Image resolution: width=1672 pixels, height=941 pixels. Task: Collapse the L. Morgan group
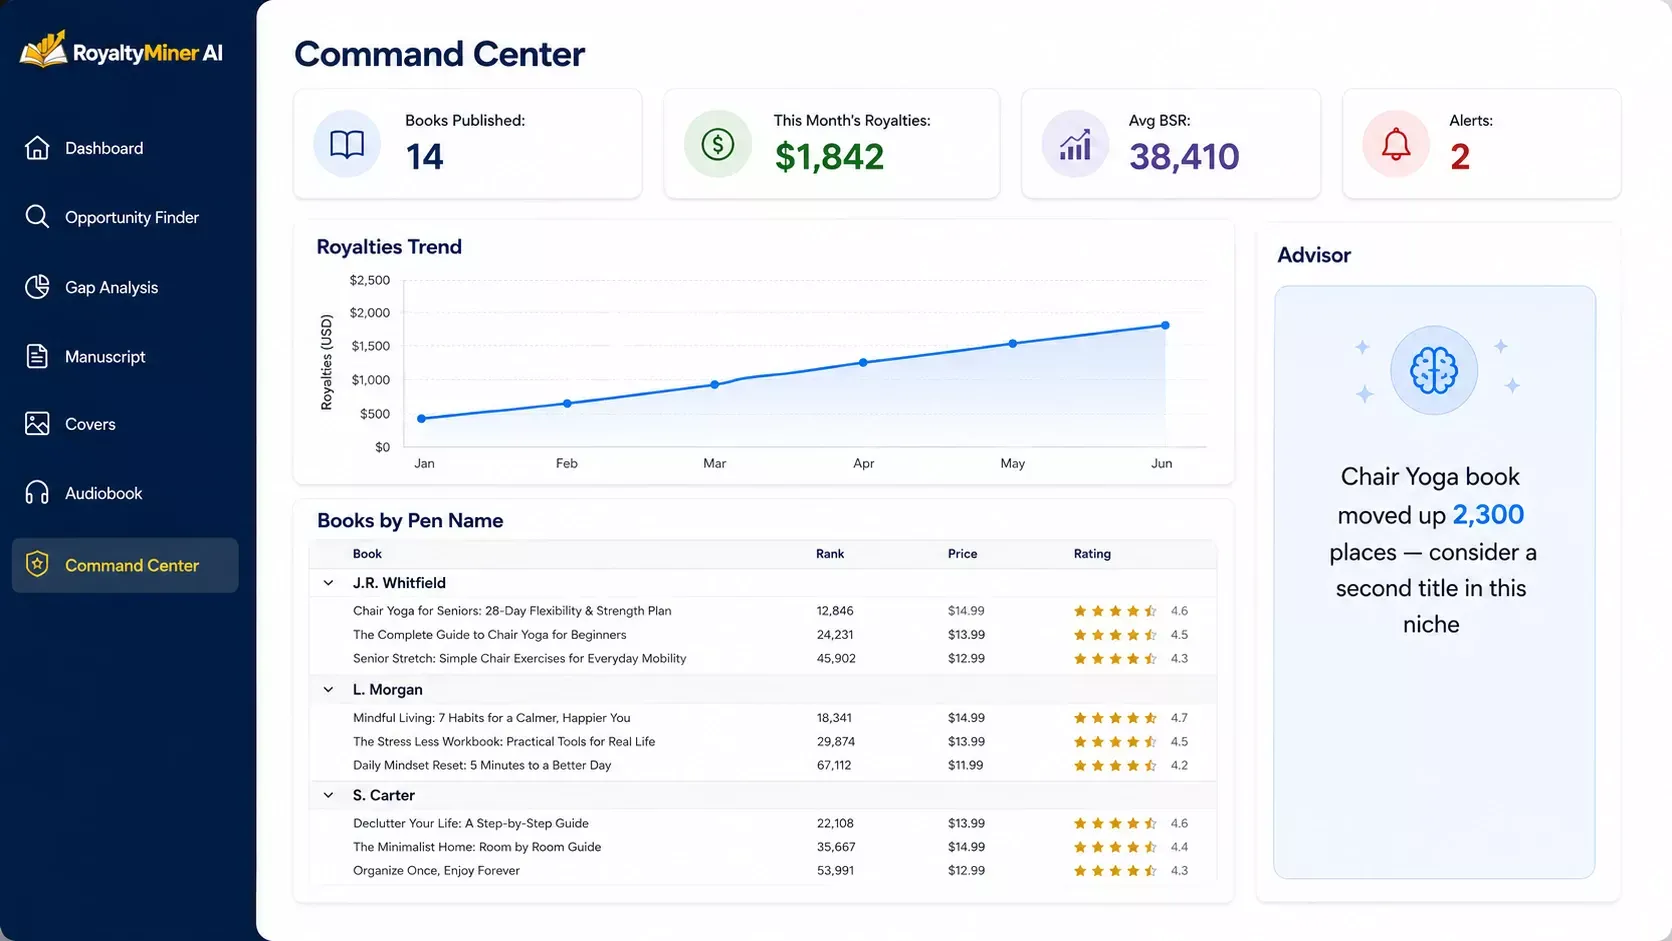(x=328, y=690)
